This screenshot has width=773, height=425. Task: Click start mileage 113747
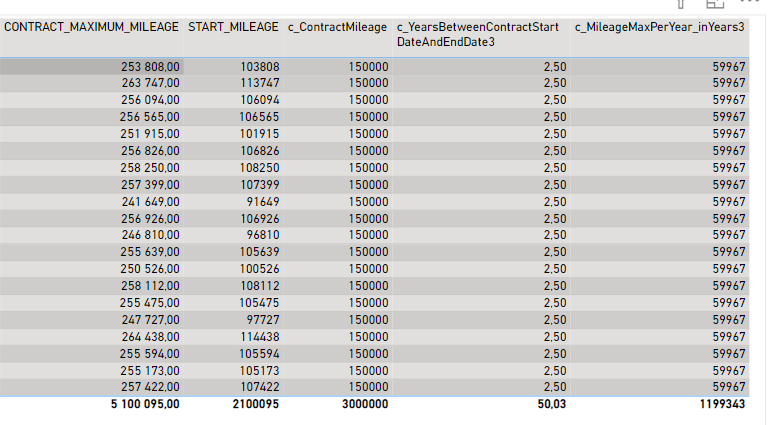pyautogui.click(x=260, y=83)
